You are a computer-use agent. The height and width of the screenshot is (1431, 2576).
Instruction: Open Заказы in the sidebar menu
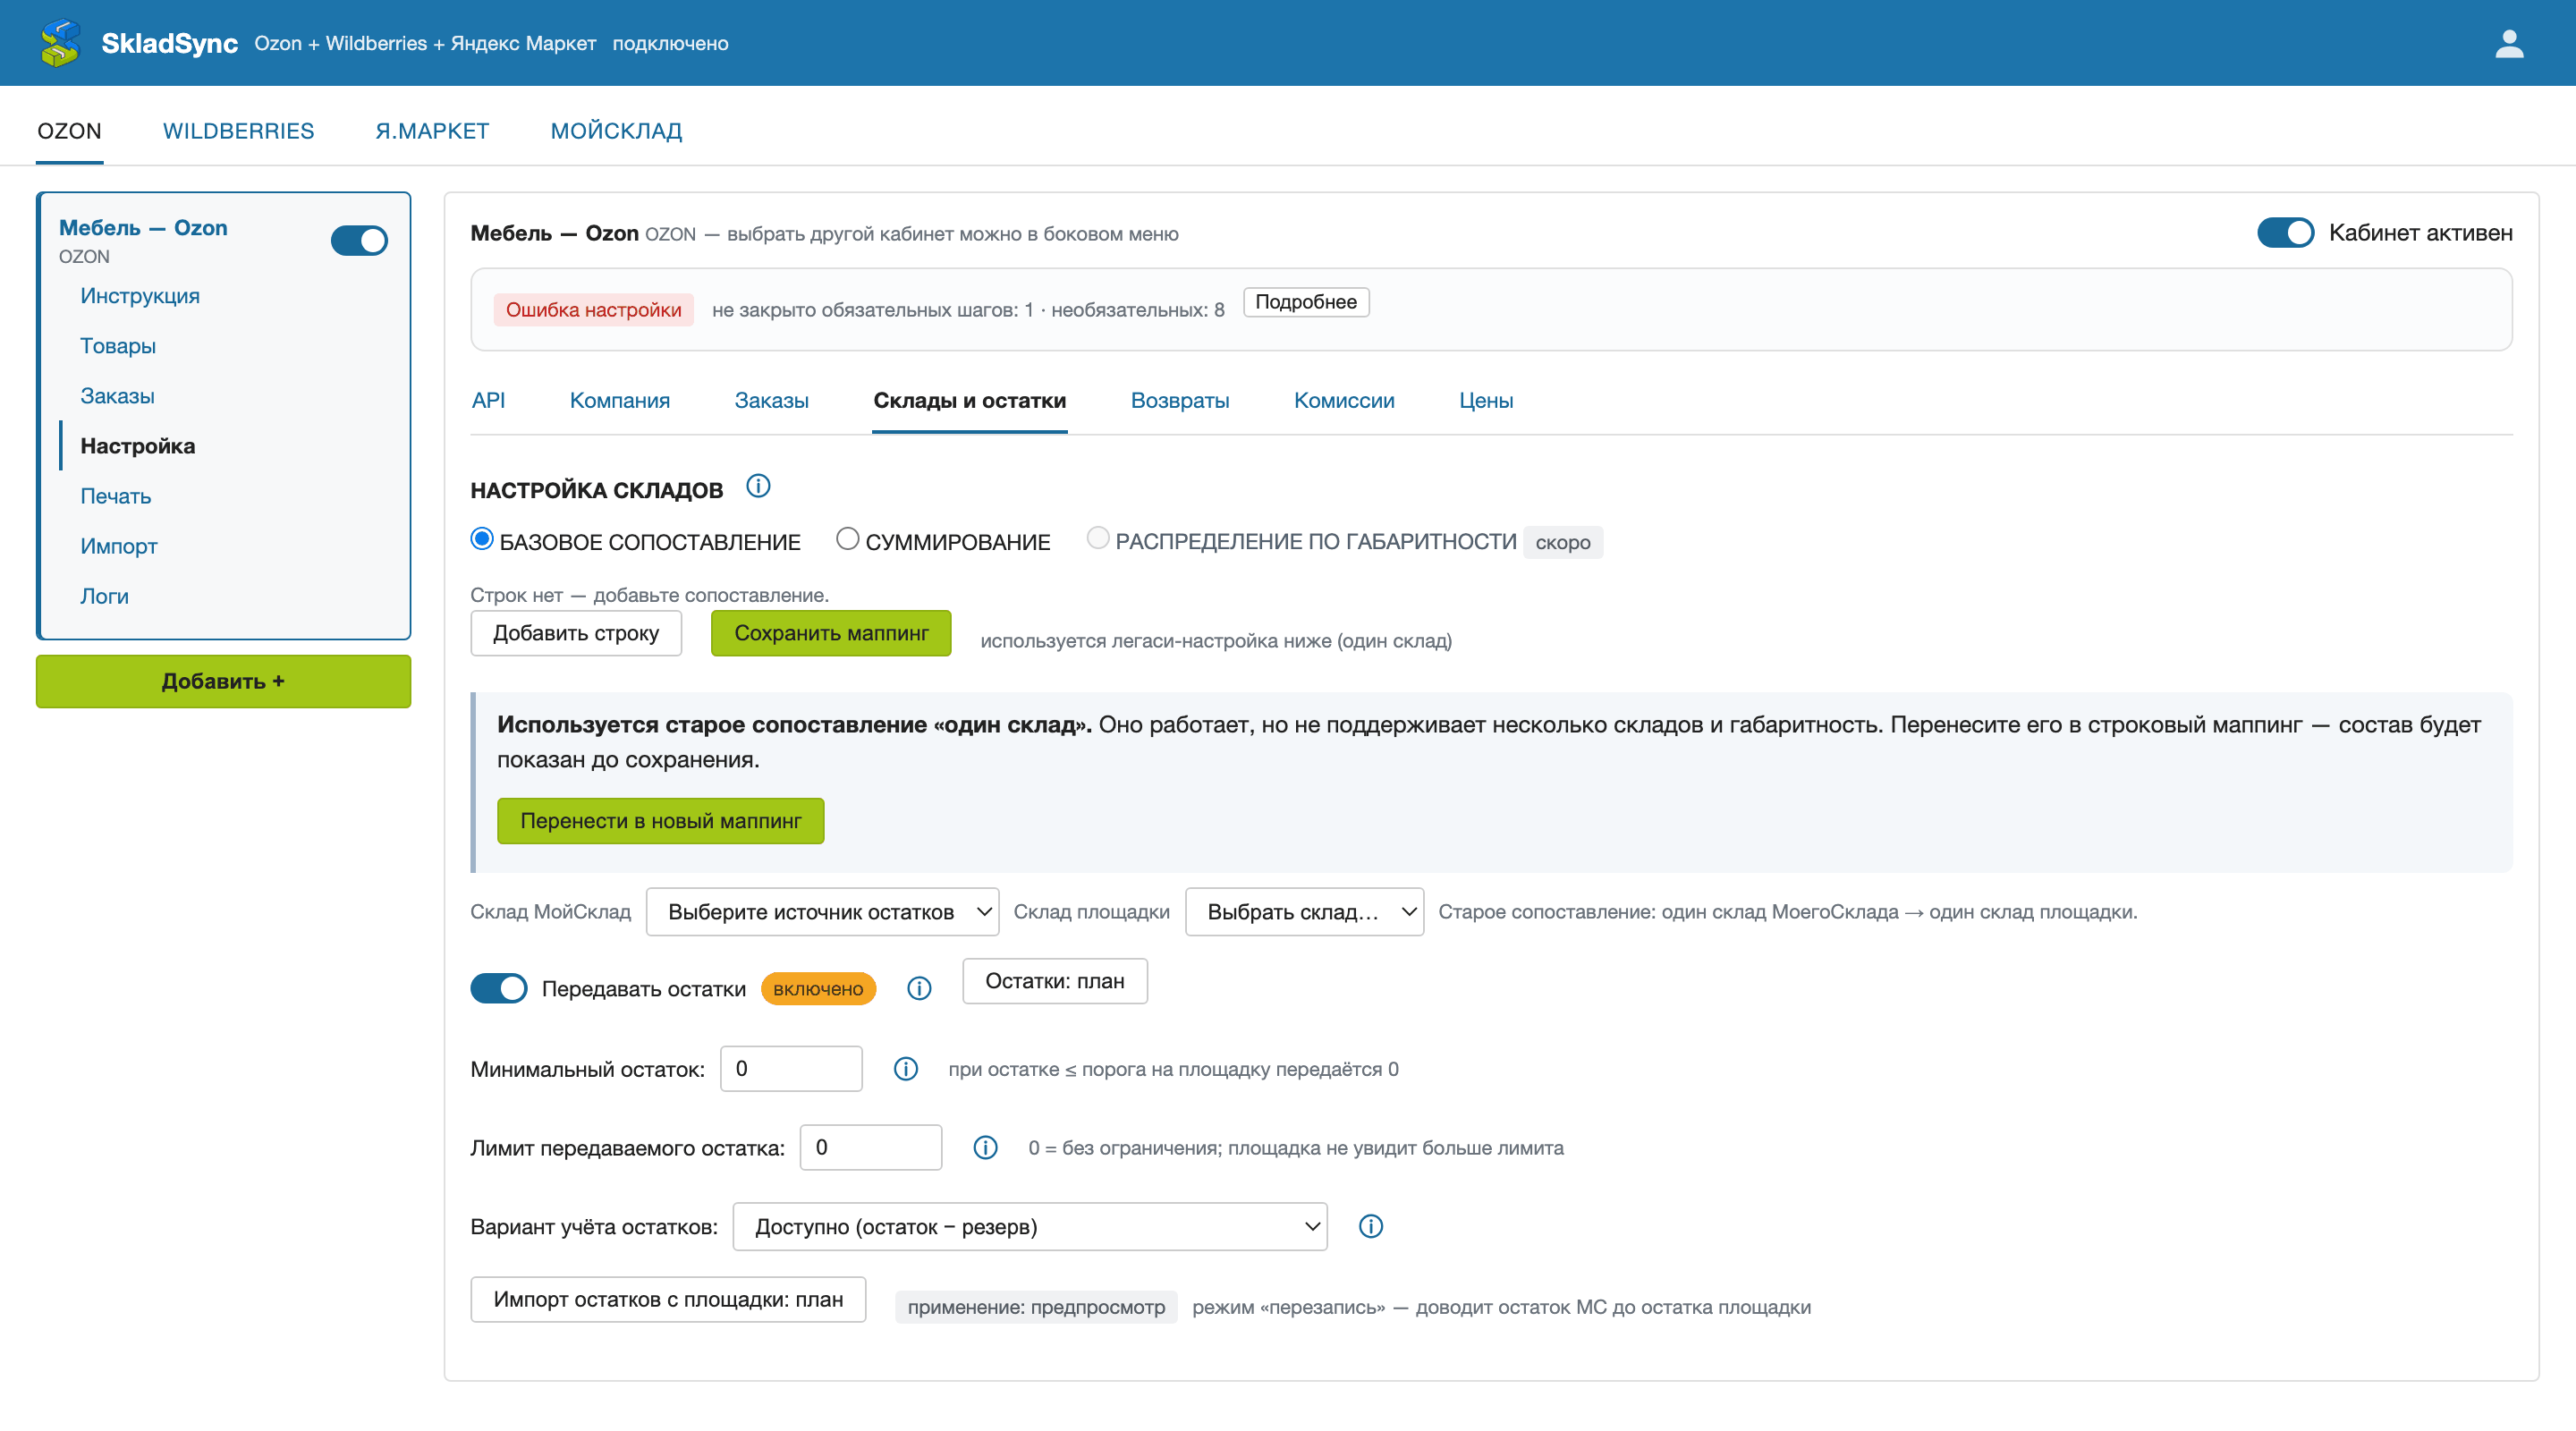[x=117, y=396]
